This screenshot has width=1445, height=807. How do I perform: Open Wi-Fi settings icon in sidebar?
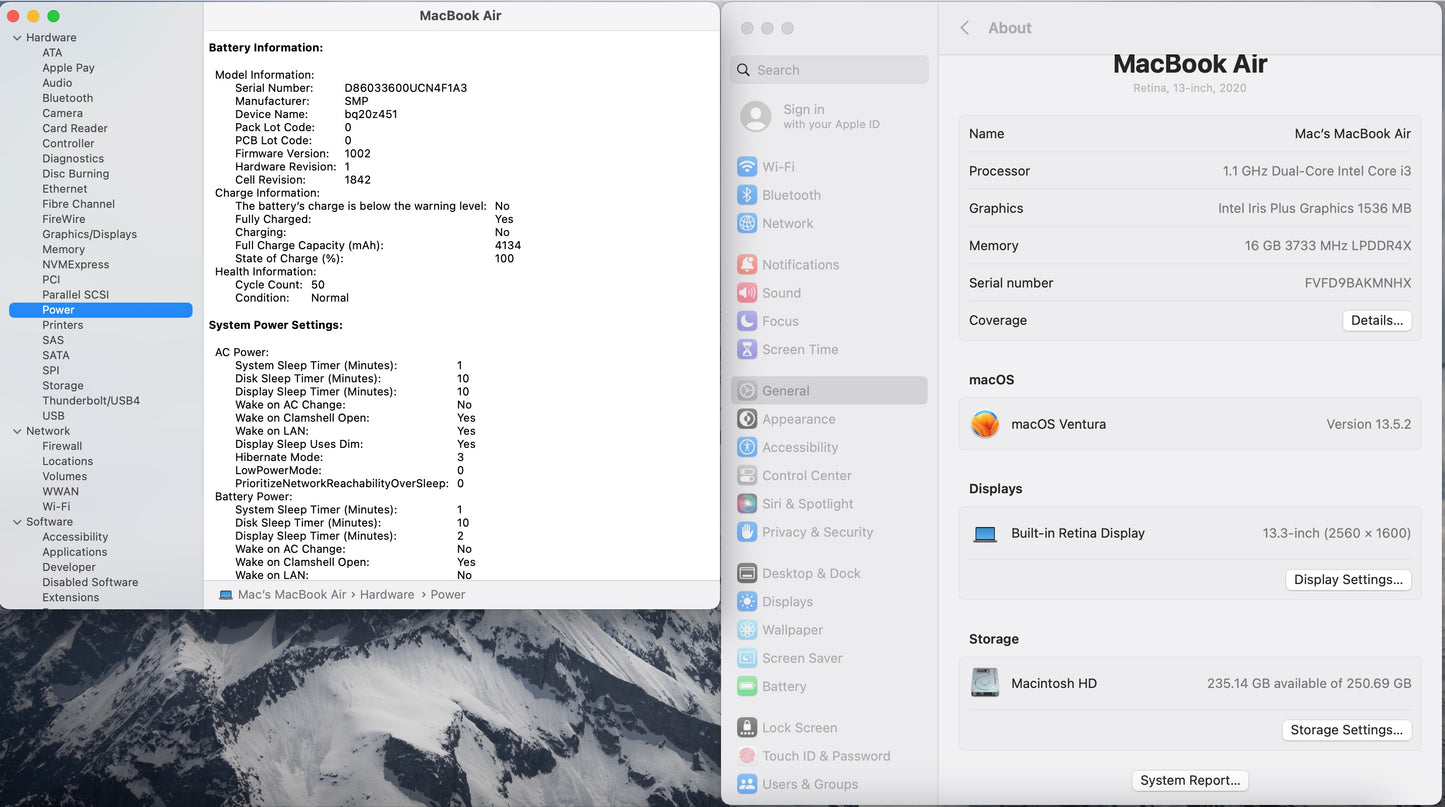point(747,167)
